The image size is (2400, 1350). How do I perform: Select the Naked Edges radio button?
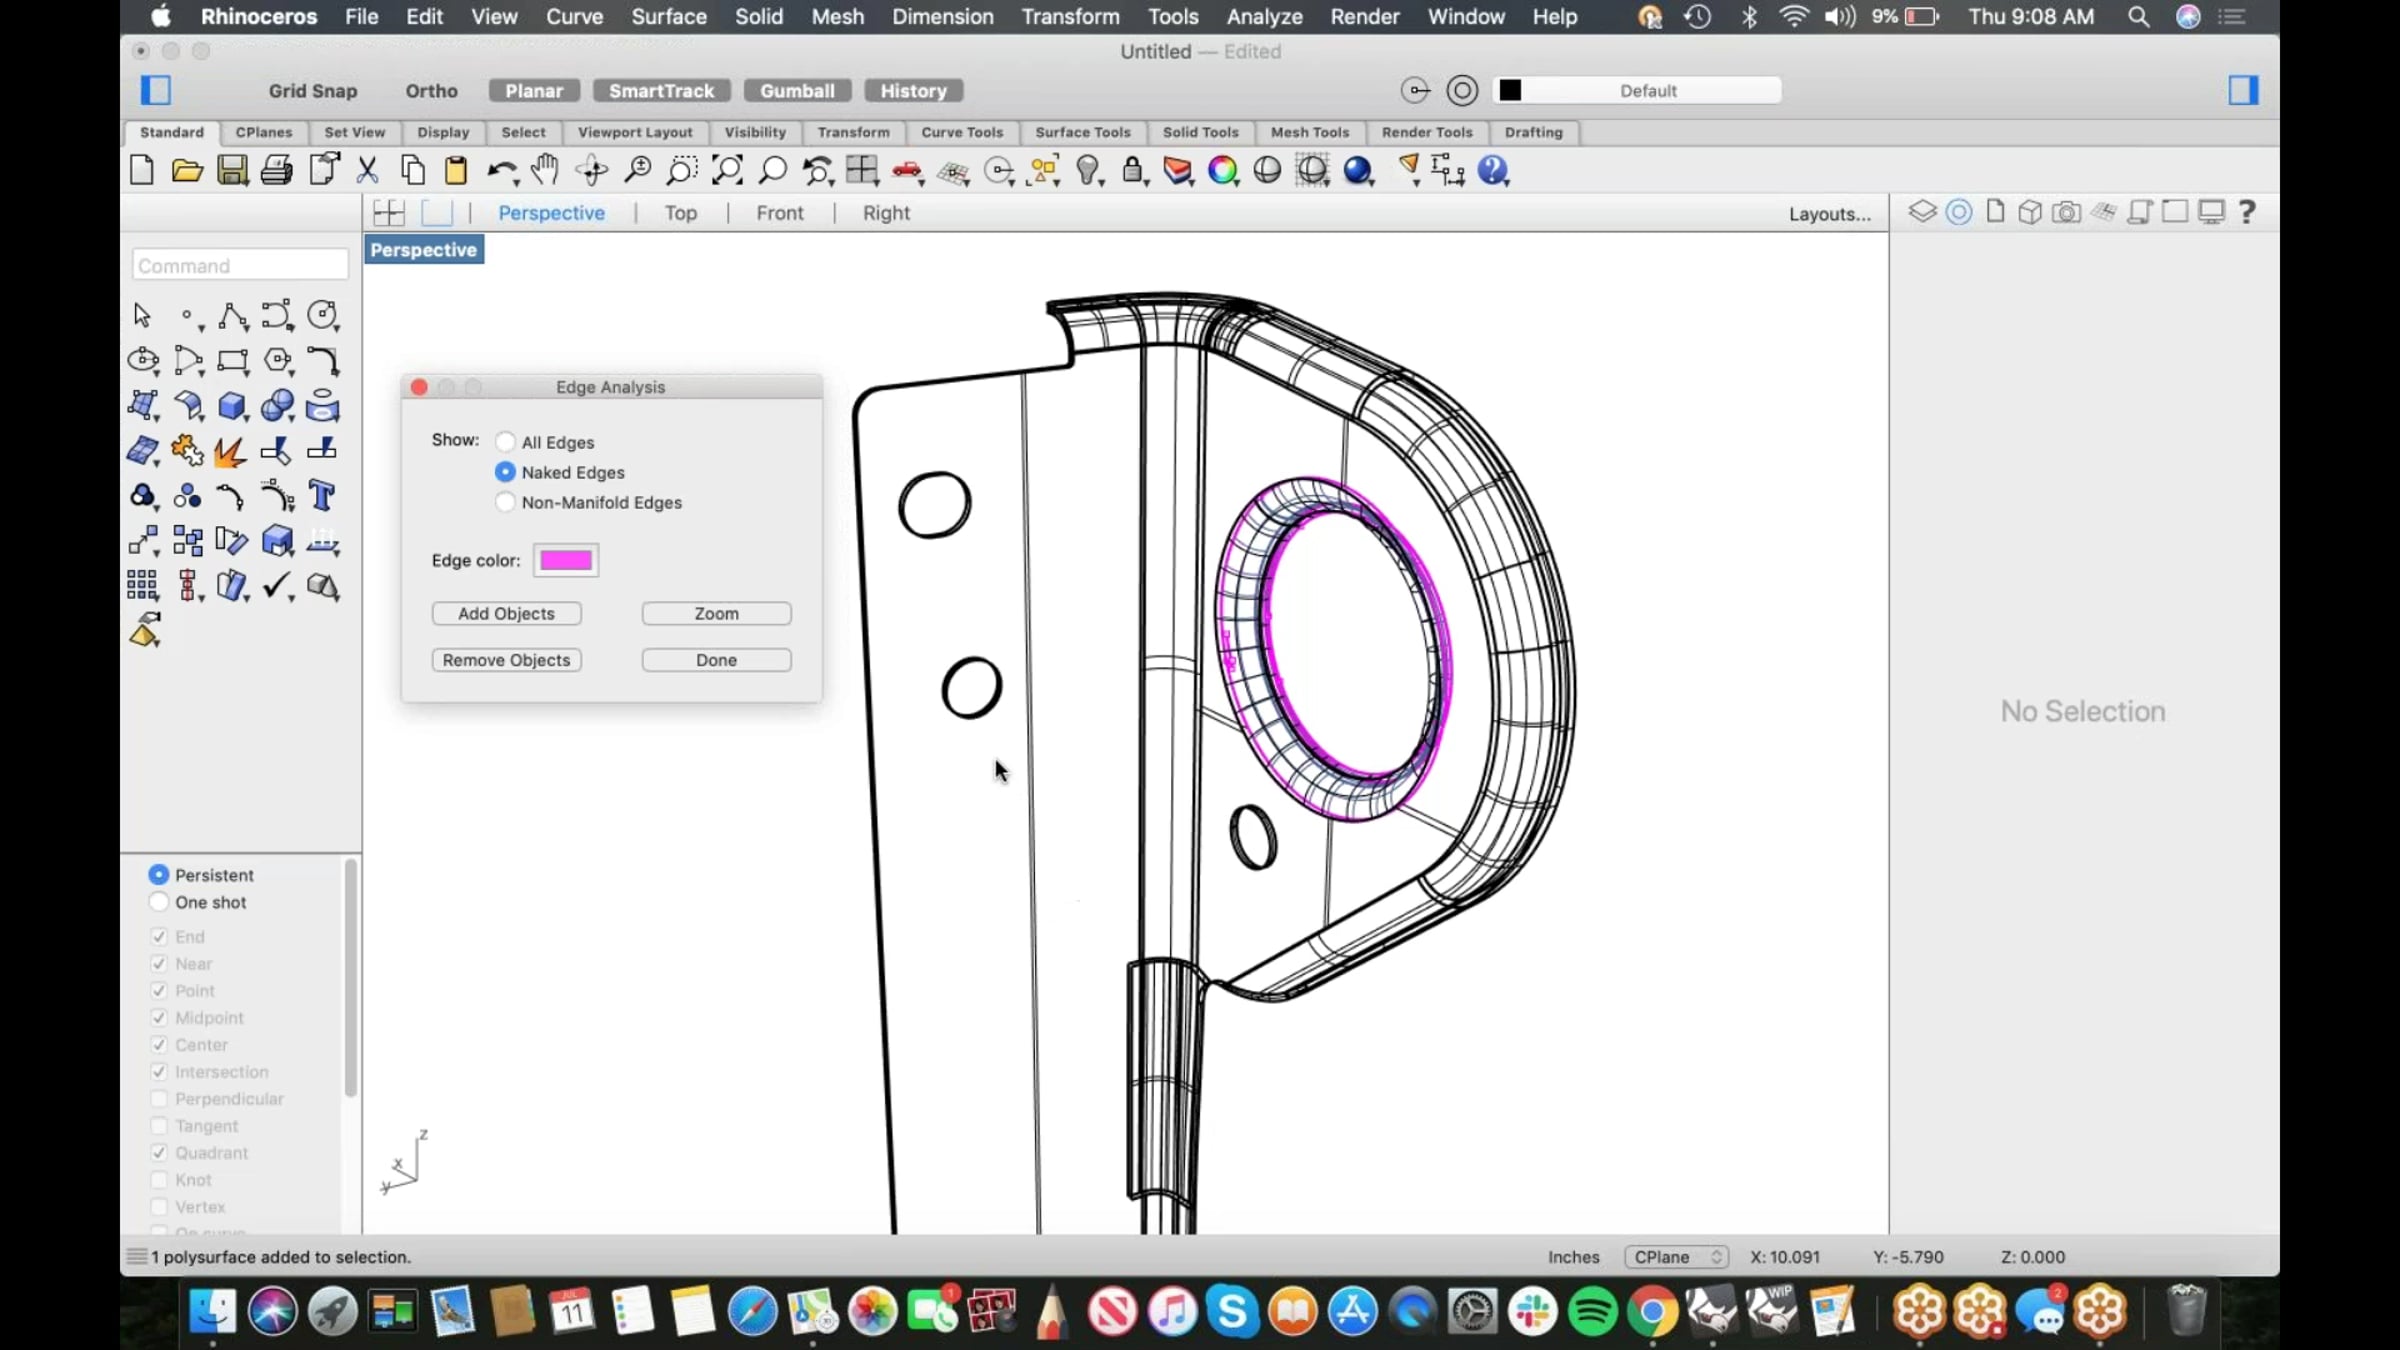505,472
